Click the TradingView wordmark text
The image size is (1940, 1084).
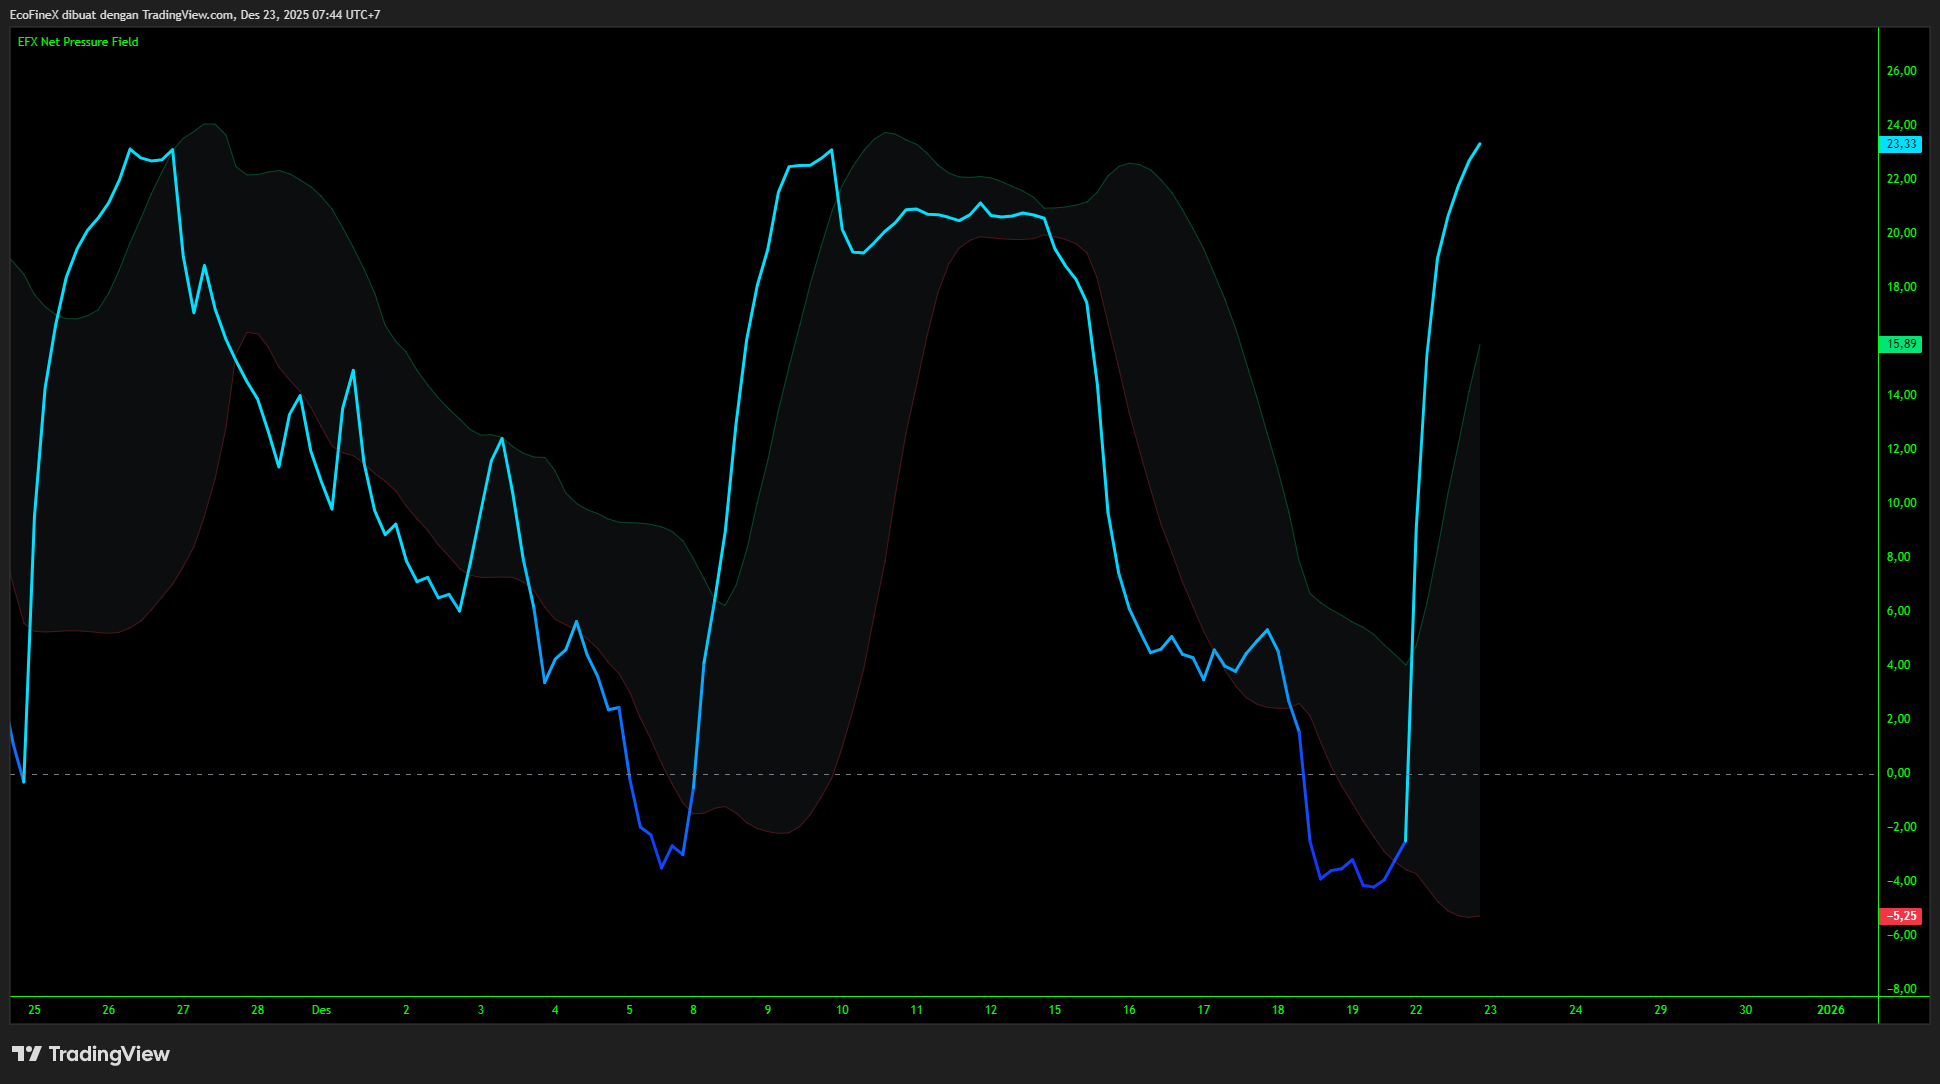coord(109,1054)
